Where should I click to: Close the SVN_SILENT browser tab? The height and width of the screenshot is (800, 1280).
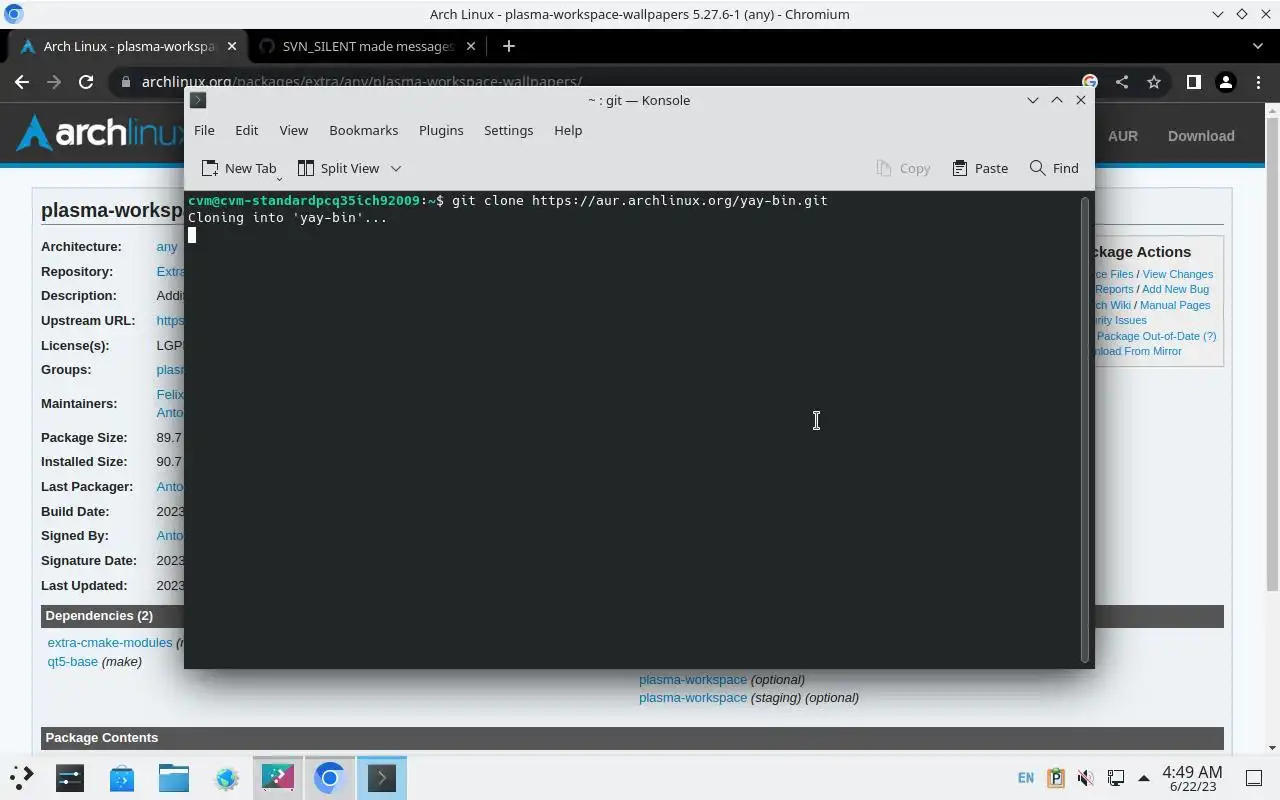(471, 46)
